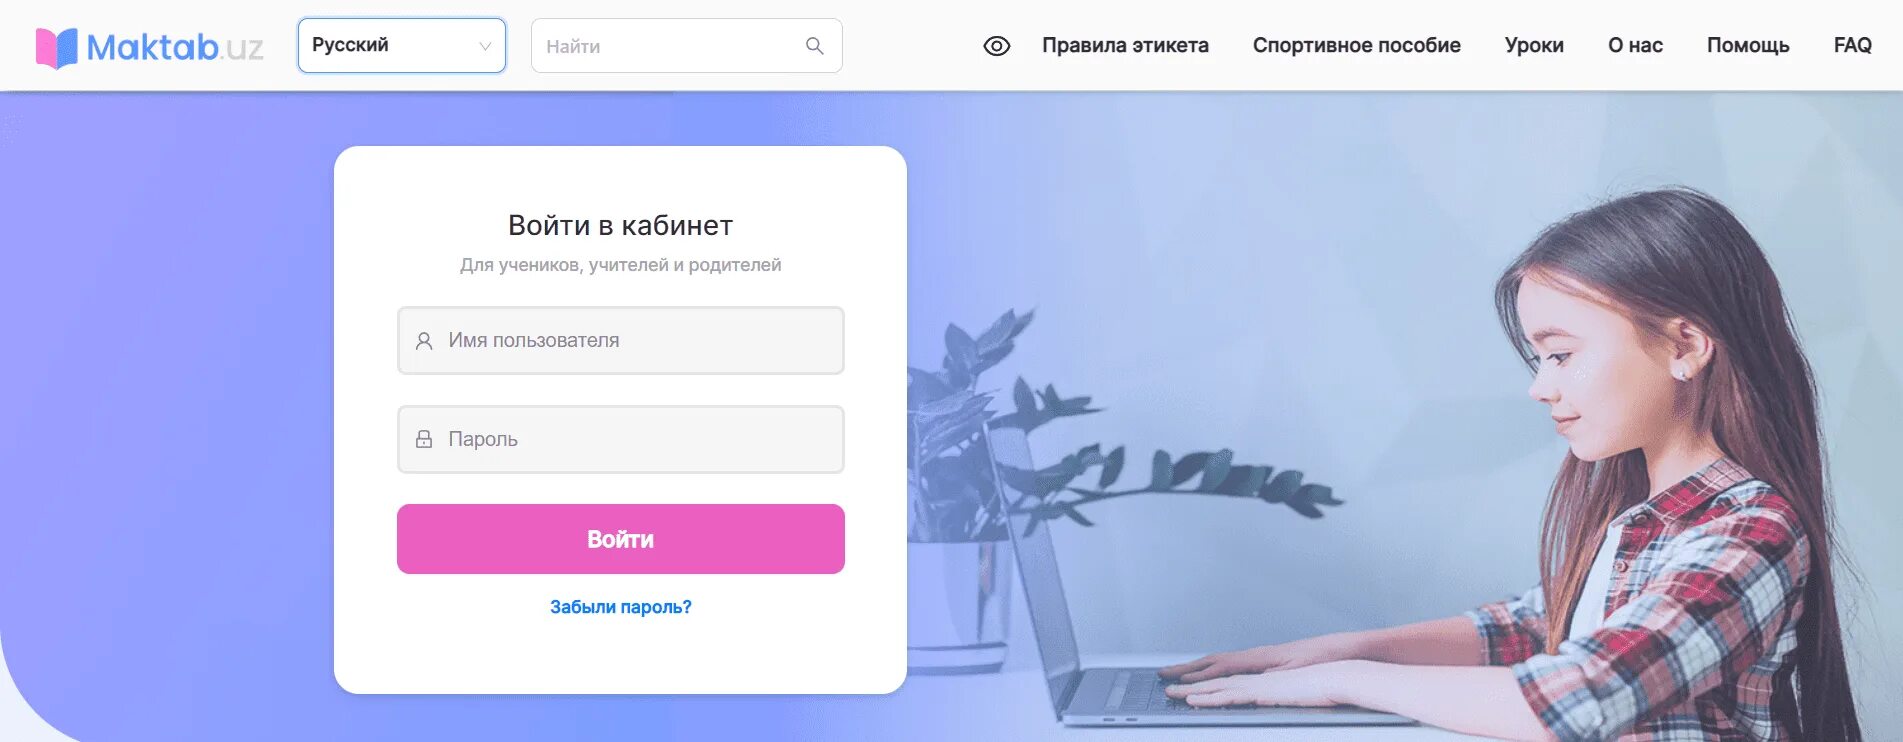Focus the Имя пользователя input field
The width and height of the screenshot is (1903, 742).
[621, 341]
